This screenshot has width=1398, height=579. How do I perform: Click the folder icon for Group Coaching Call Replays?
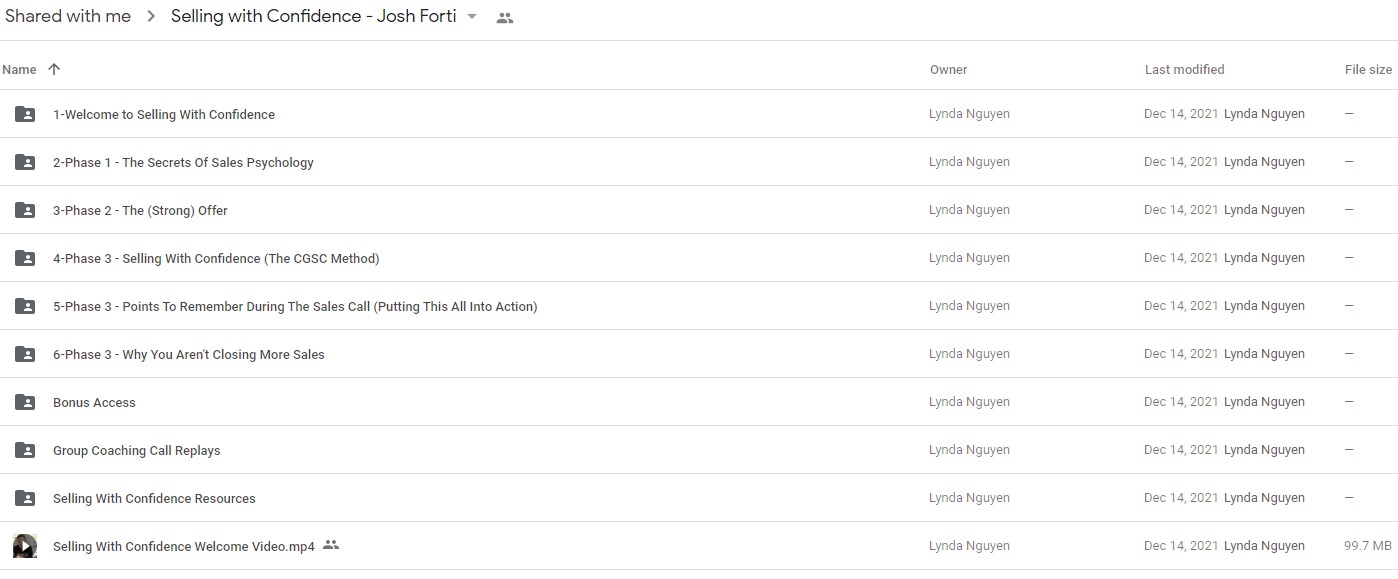[25, 450]
